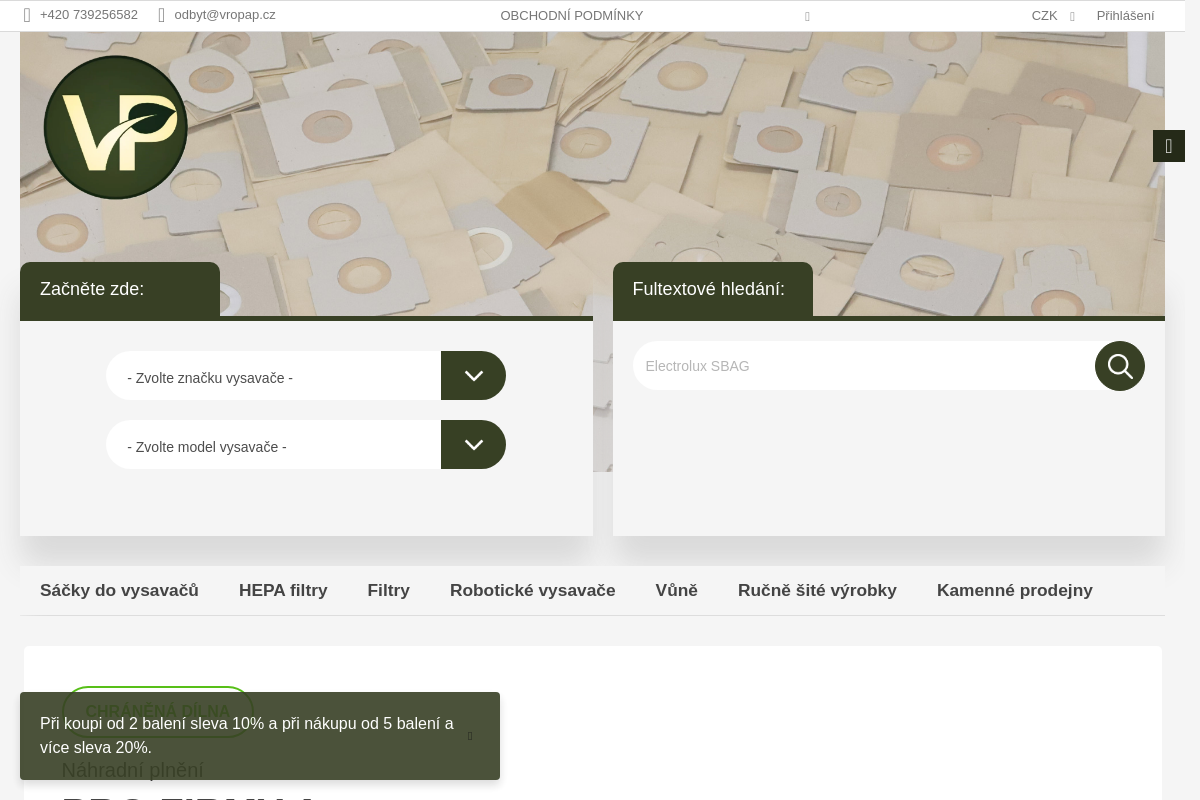This screenshot has height=800, width=1200.
Task: Click the search magnifier button
Action: pos(1120,366)
